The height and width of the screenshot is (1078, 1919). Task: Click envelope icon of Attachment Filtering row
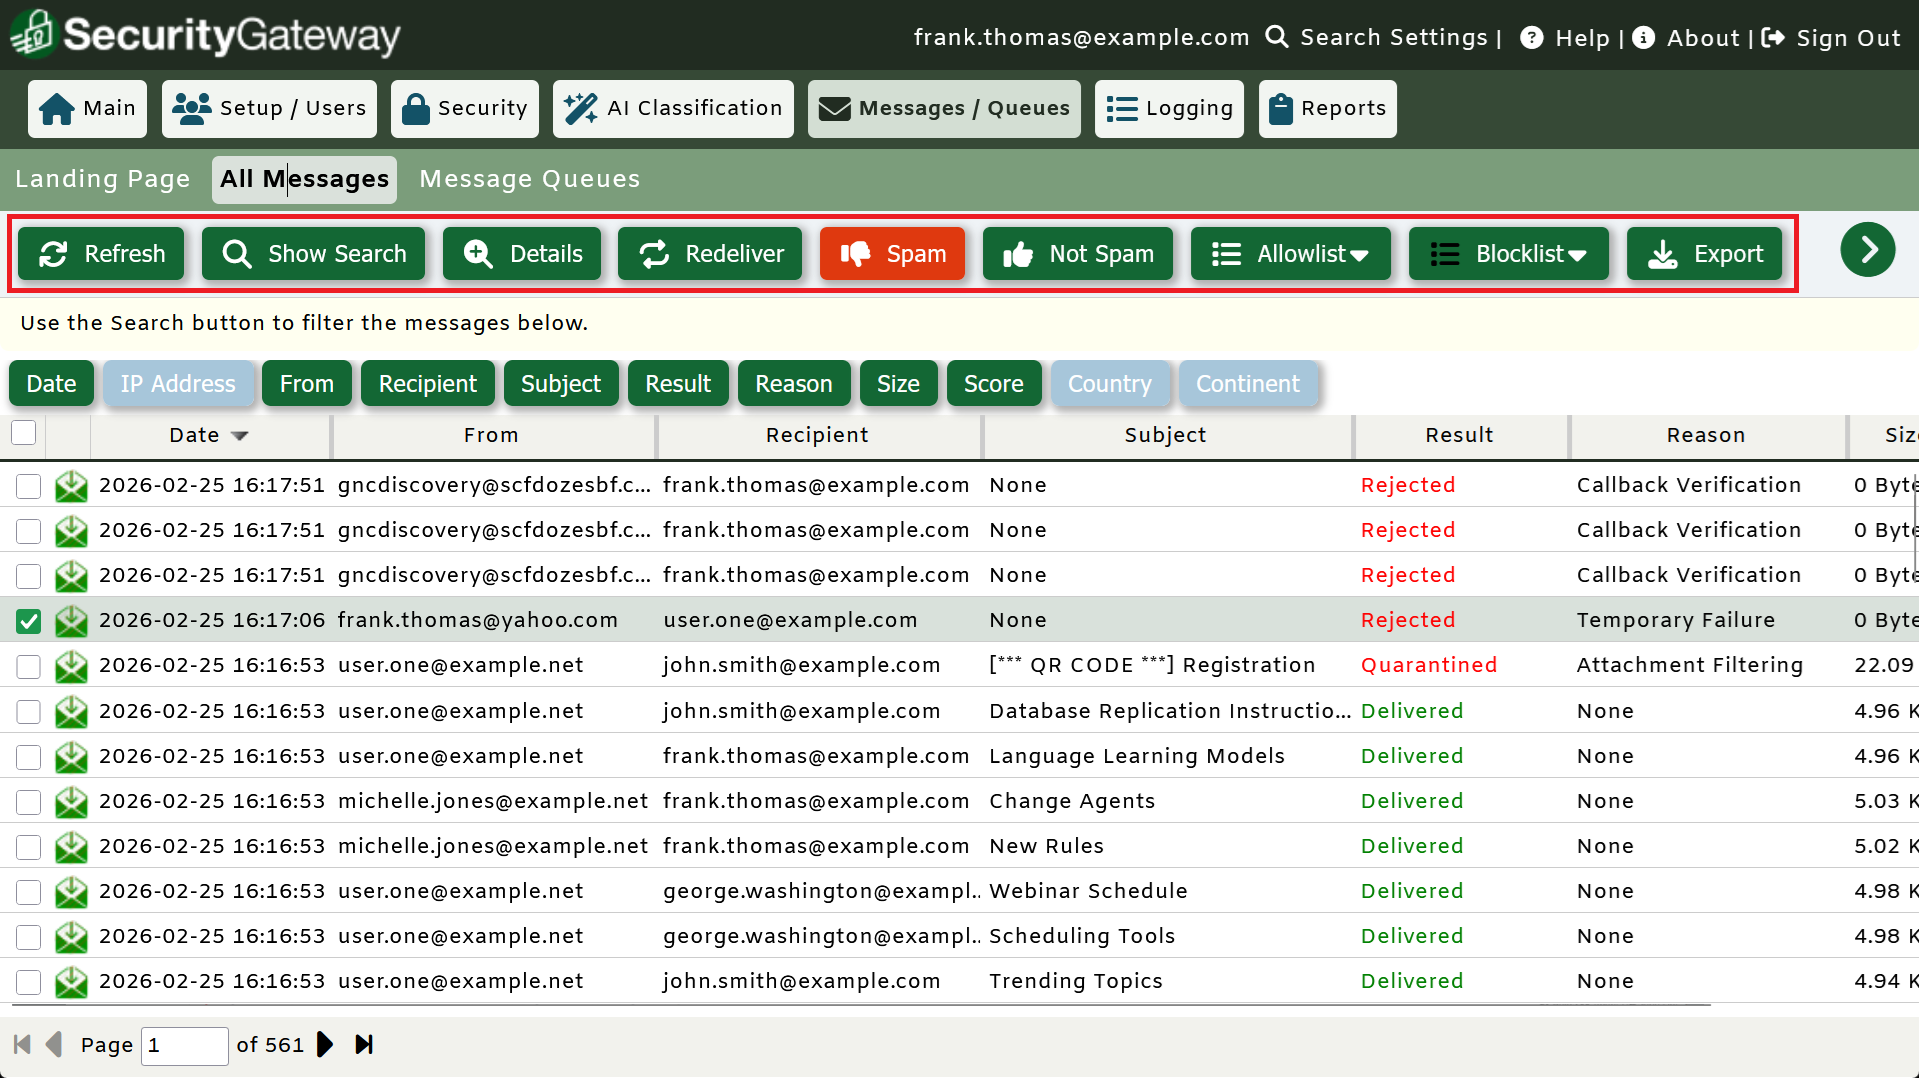[x=71, y=666]
